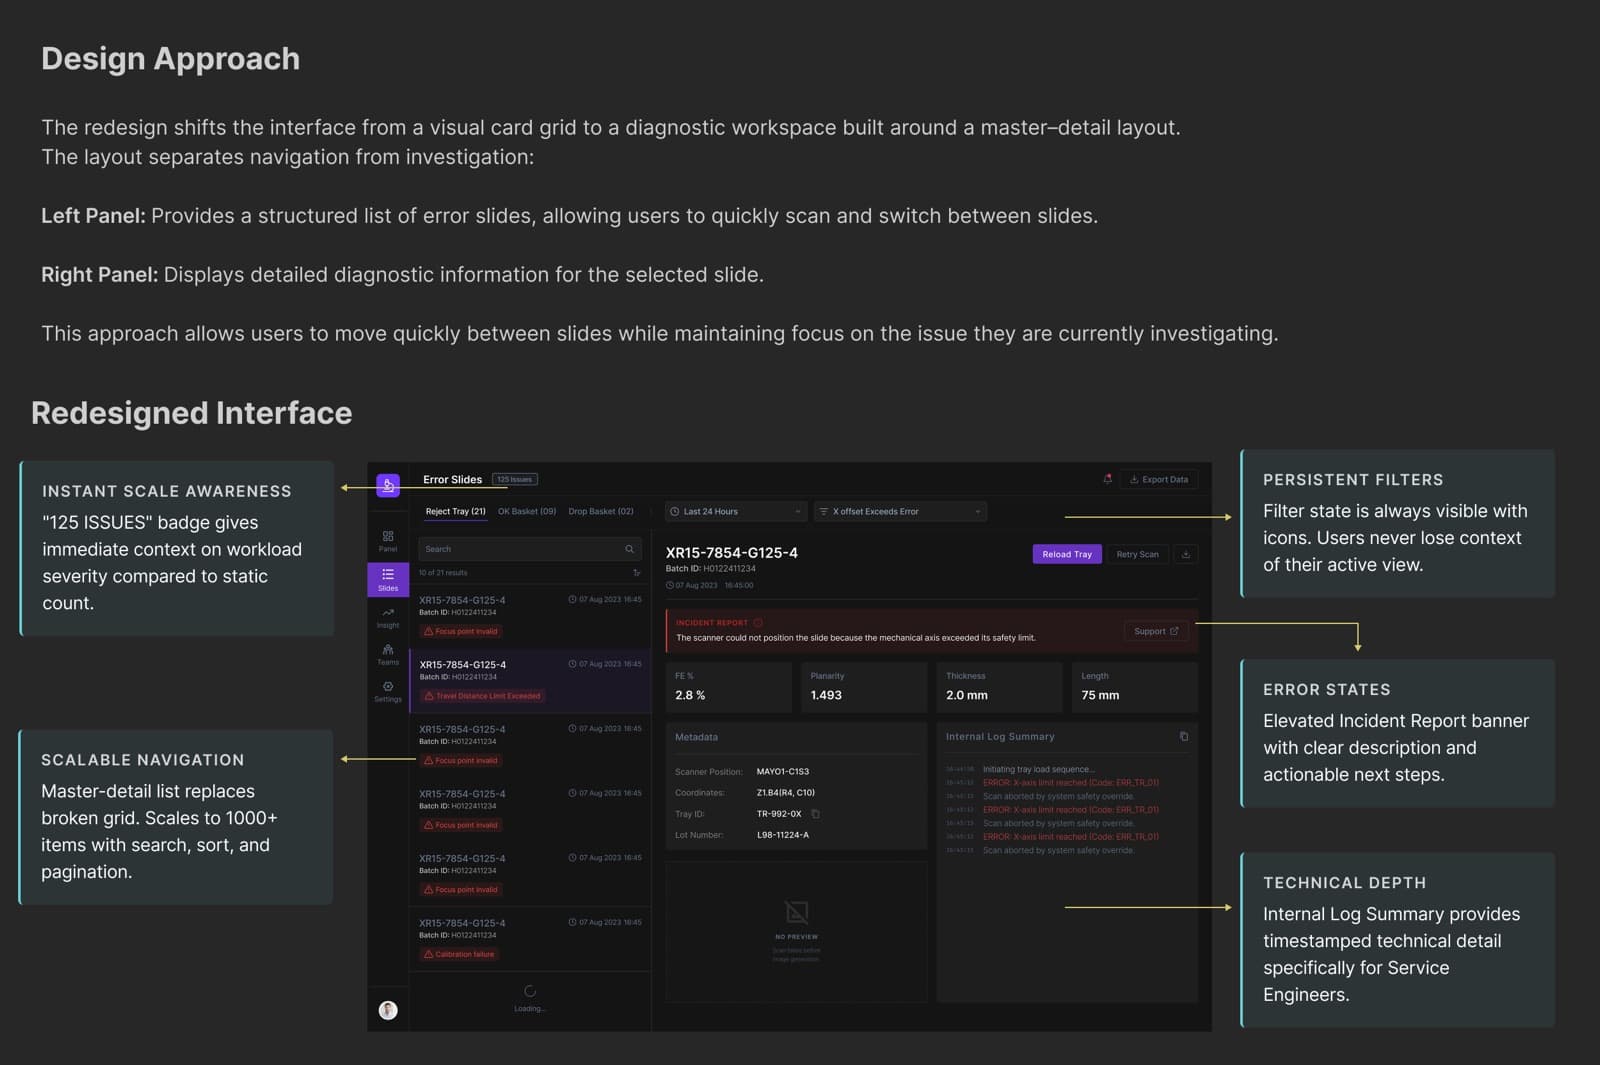The width and height of the screenshot is (1600, 1065).
Task: Open Settings in the sidebar
Action: (388, 691)
